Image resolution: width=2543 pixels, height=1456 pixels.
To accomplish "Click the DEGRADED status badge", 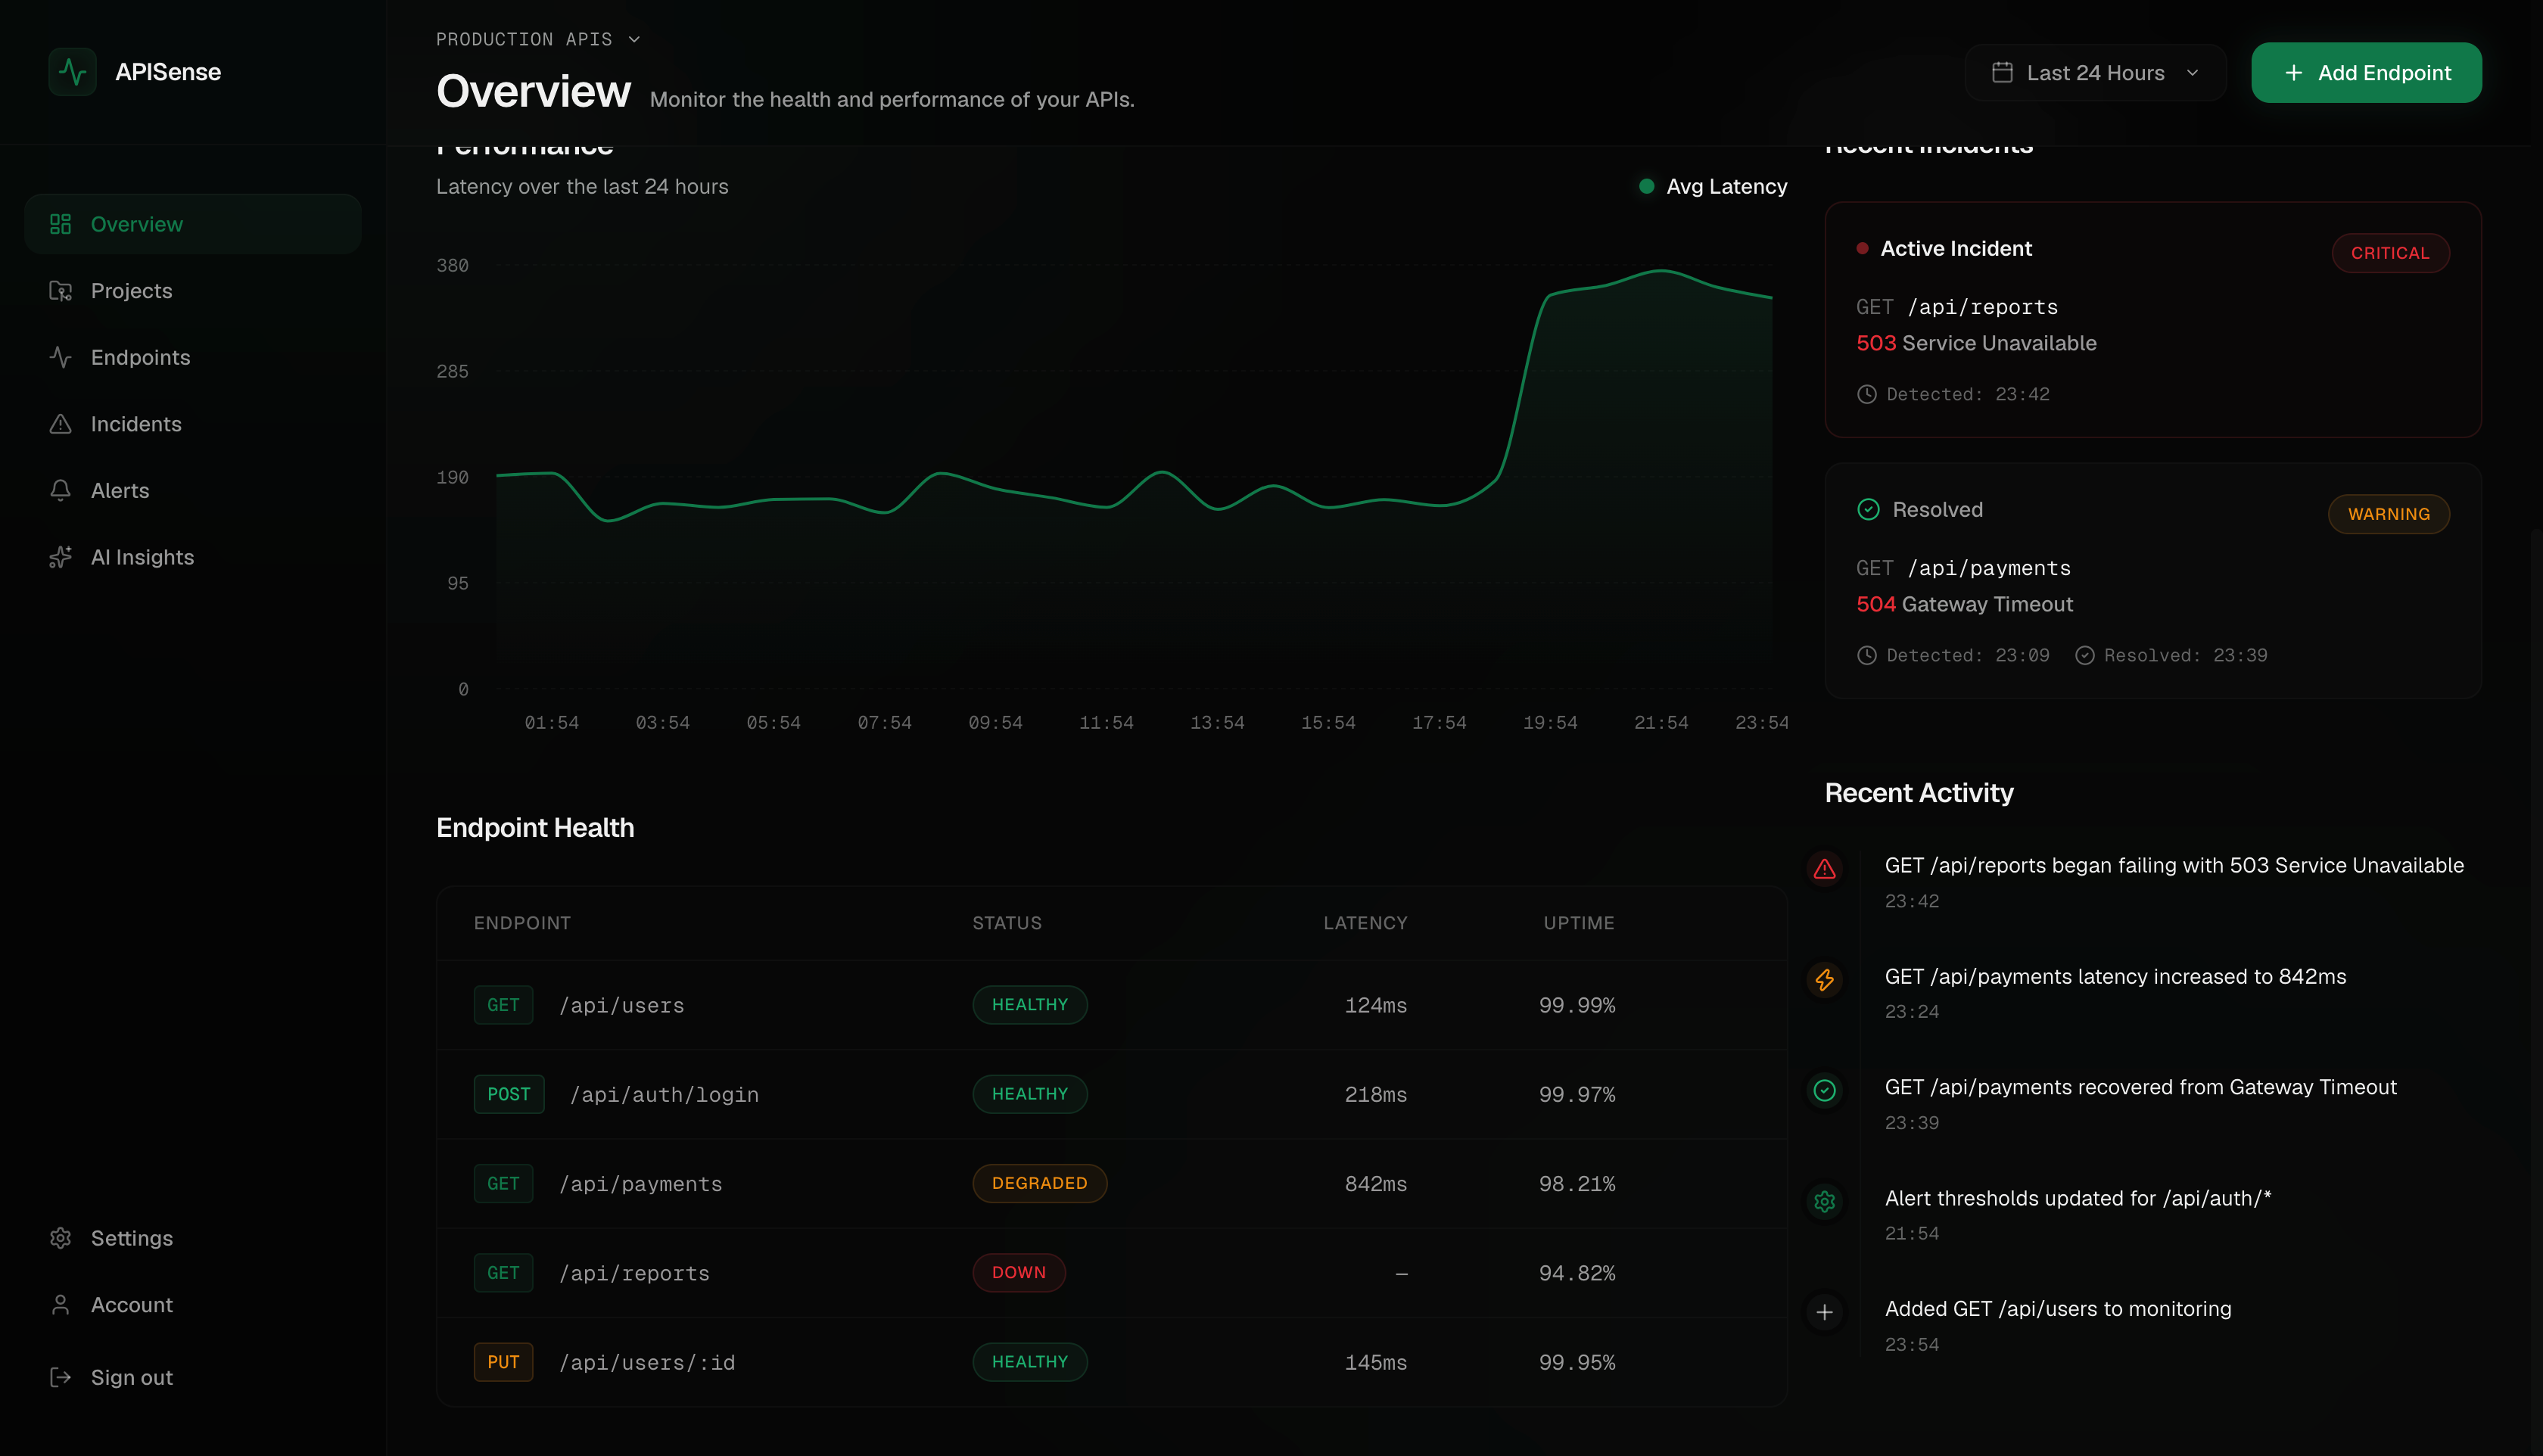I will 1039,1183.
